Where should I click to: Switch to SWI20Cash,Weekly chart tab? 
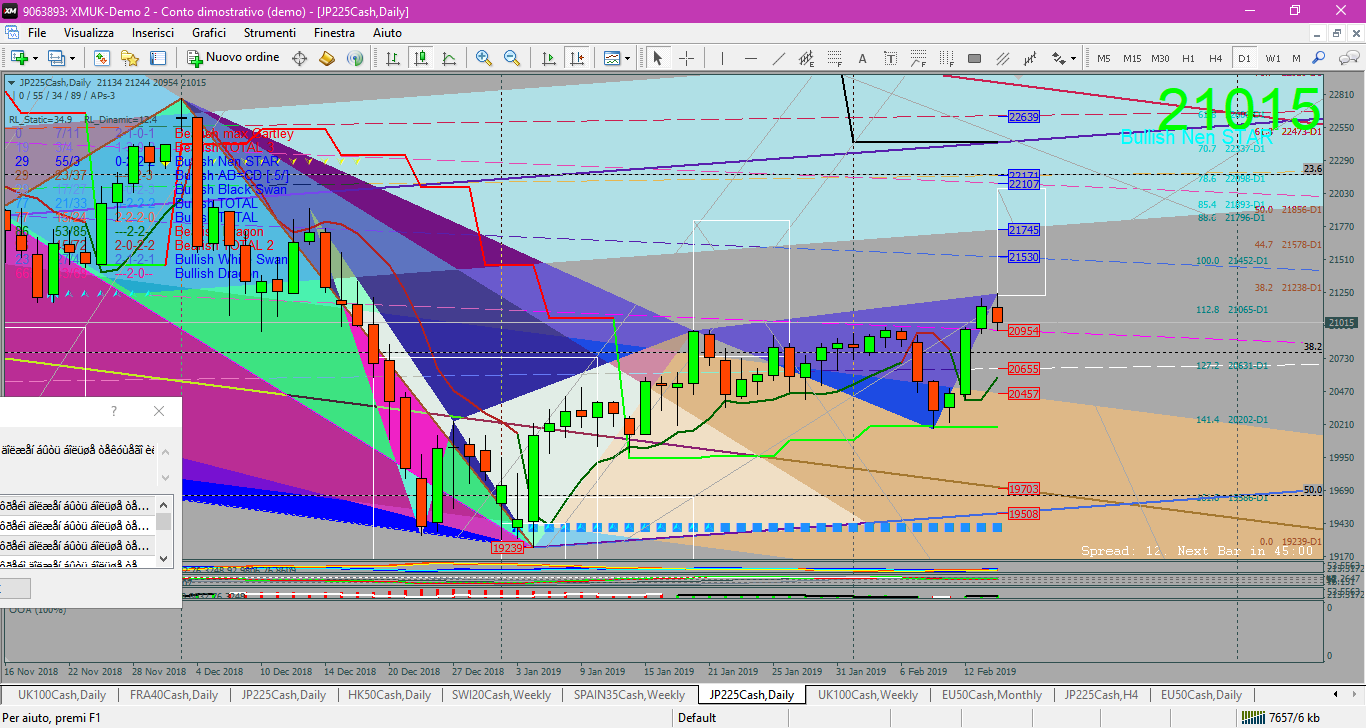point(501,695)
